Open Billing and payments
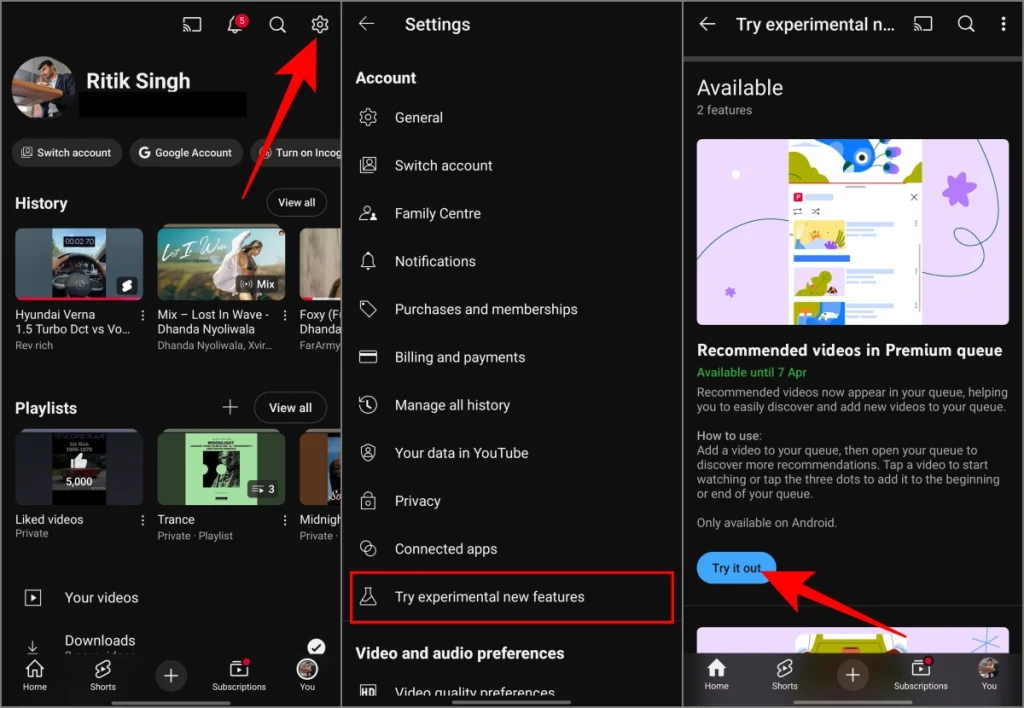 [x=512, y=357]
